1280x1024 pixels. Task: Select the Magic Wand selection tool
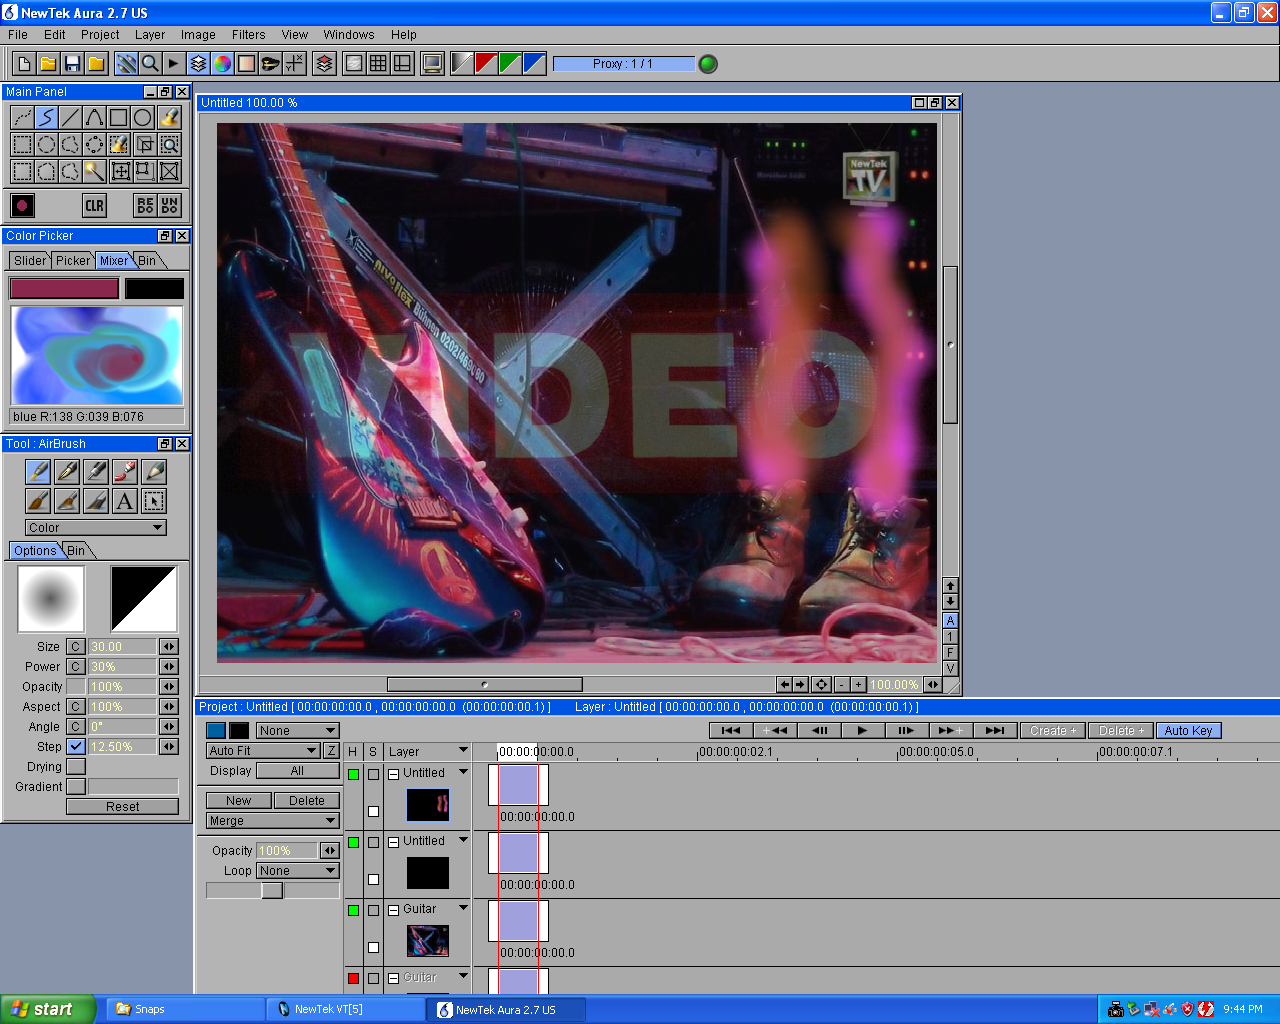point(94,171)
